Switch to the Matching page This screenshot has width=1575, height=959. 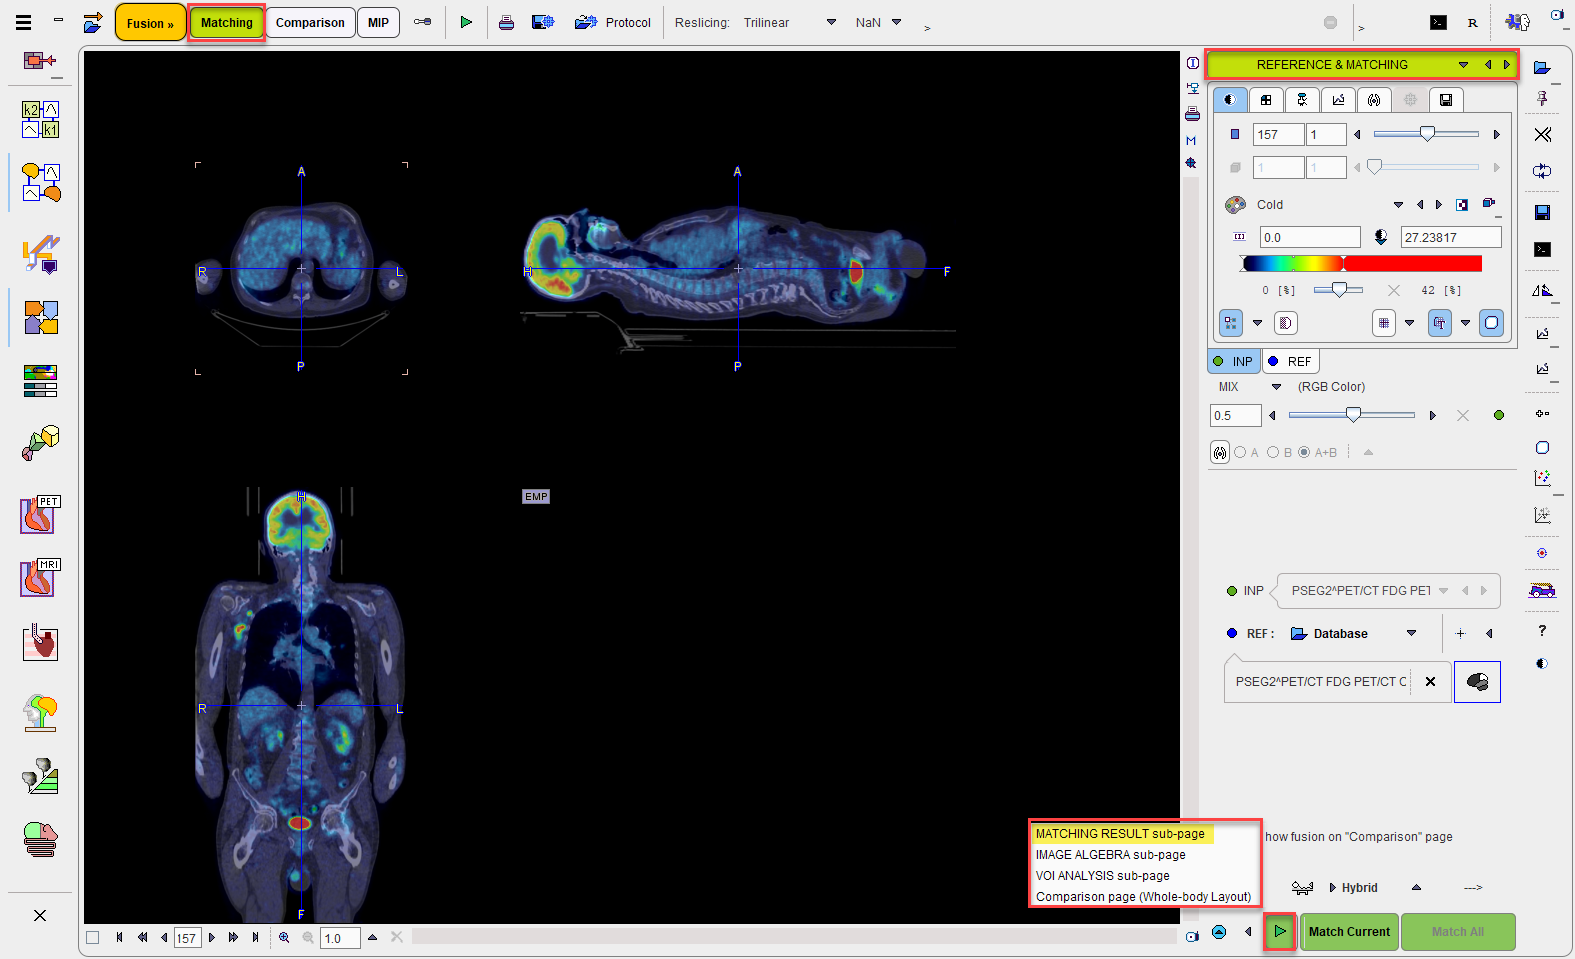coord(227,22)
